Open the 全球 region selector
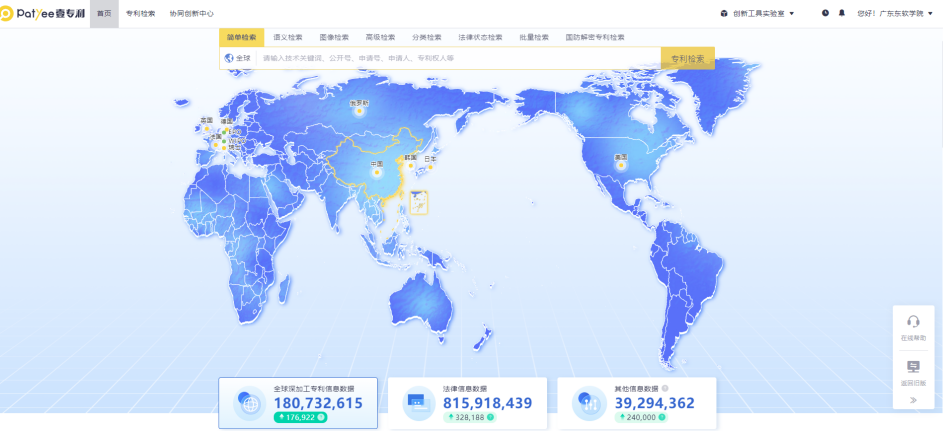The image size is (943, 431). click(238, 58)
